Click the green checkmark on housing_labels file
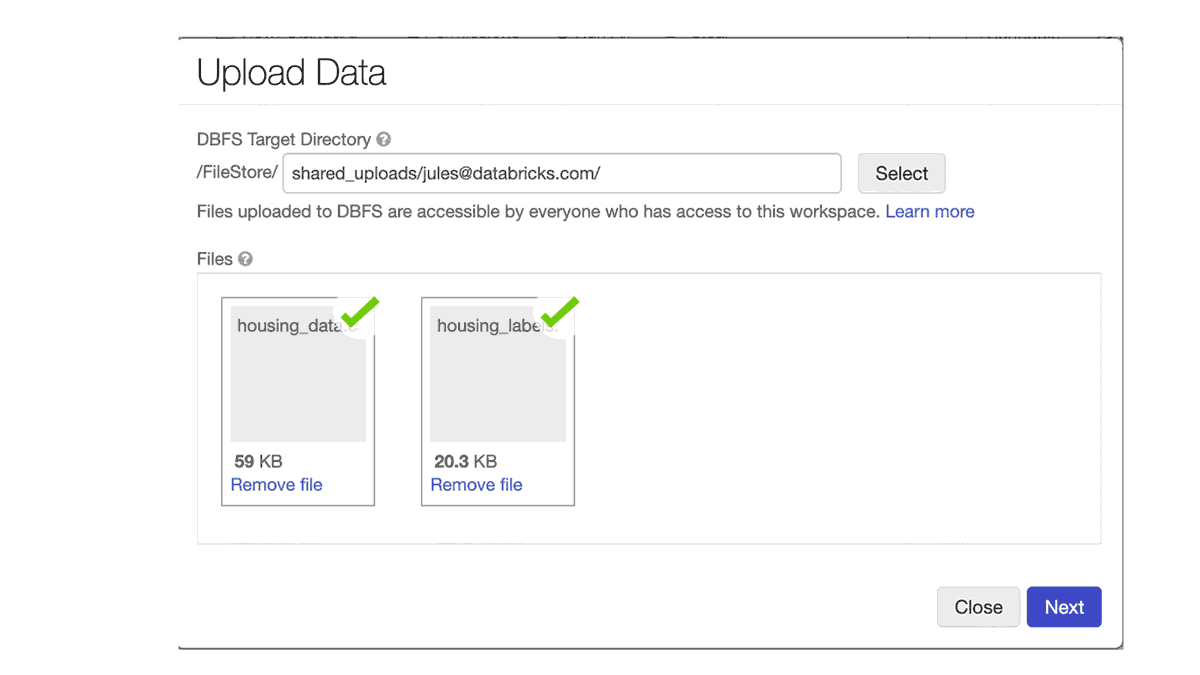1200x675 pixels. 559,312
